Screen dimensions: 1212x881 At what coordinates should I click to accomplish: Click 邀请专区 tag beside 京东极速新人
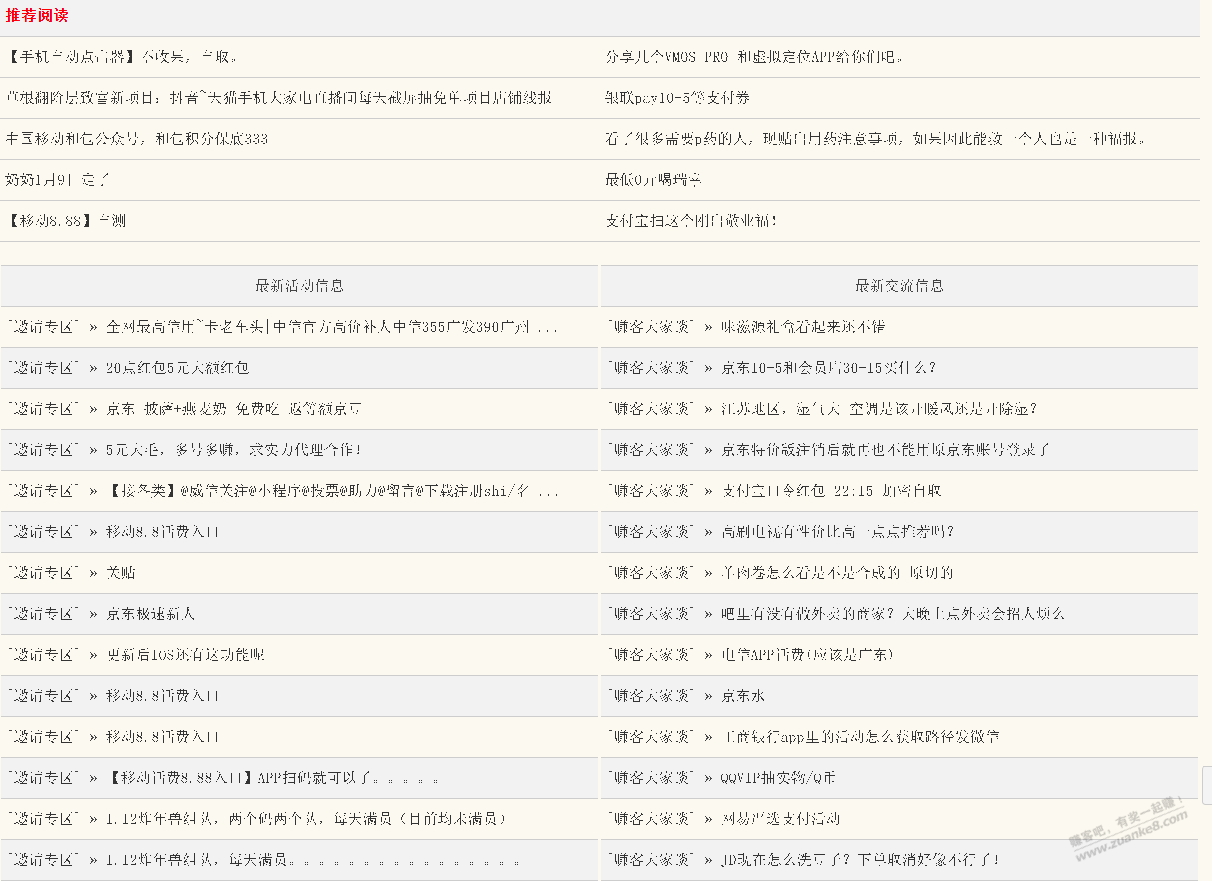coord(42,614)
